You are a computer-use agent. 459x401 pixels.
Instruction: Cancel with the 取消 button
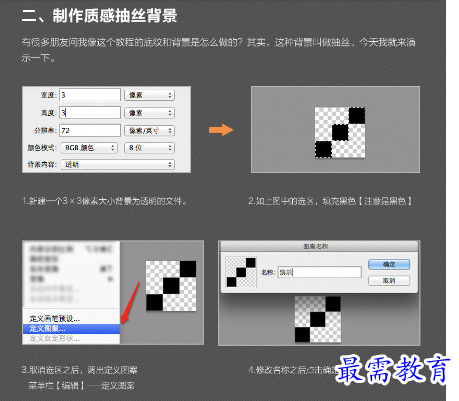(389, 281)
